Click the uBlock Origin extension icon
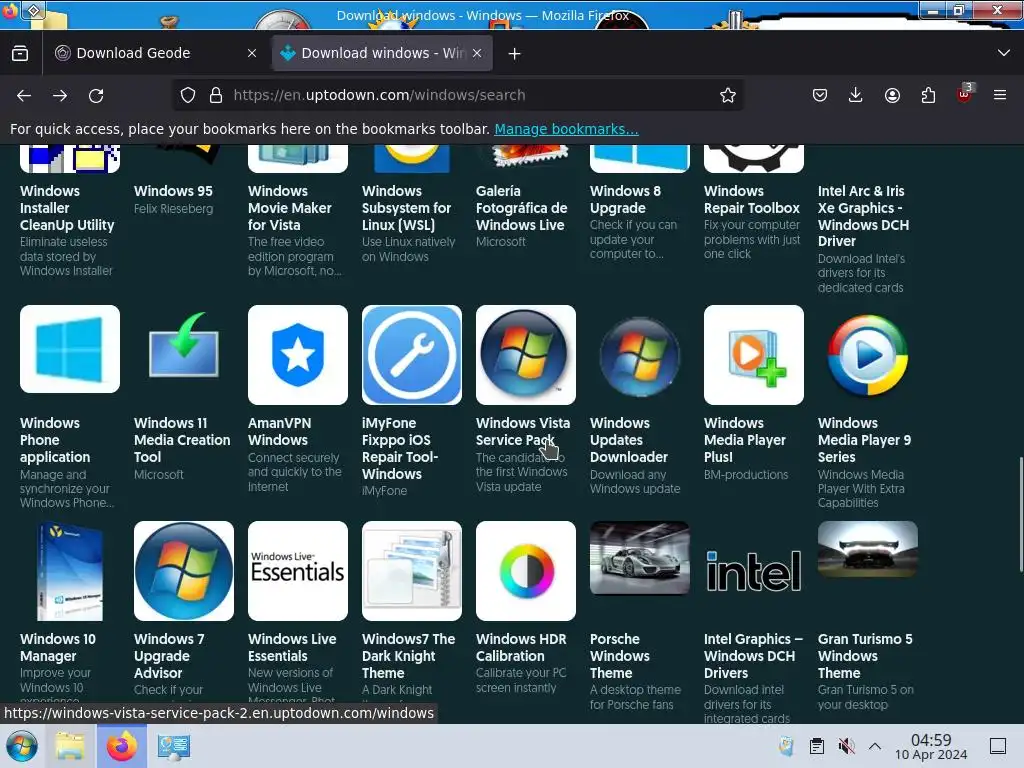The width and height of the screenshot is (1024, 768). (965, 94)
